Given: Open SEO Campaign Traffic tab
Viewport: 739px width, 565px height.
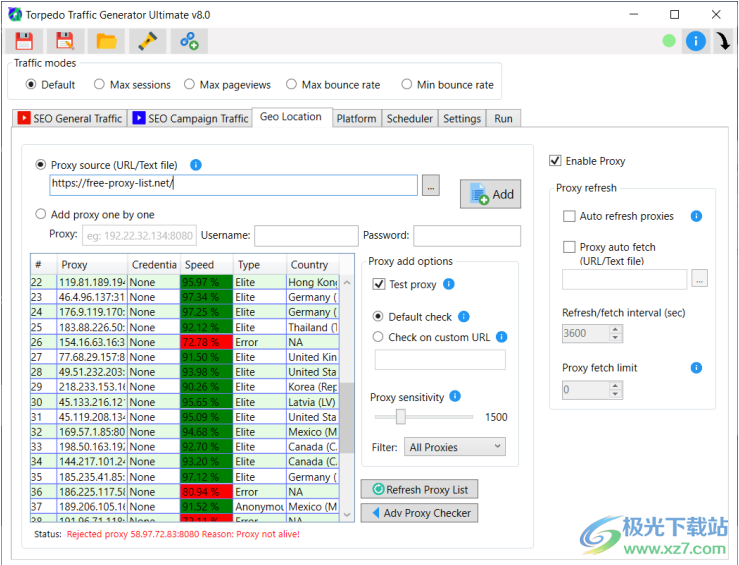Looking at the screenshot, I should (190, 118).
